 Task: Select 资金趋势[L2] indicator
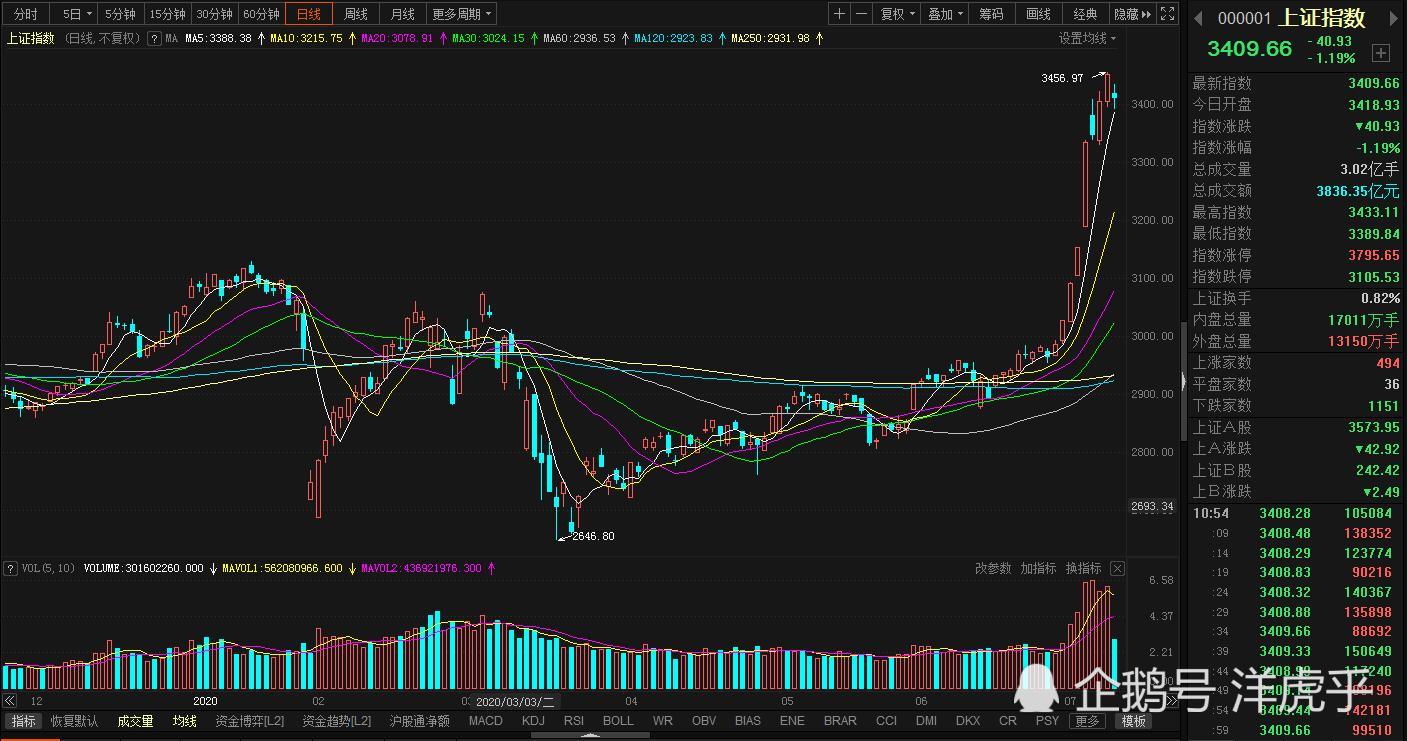point(337,721)
